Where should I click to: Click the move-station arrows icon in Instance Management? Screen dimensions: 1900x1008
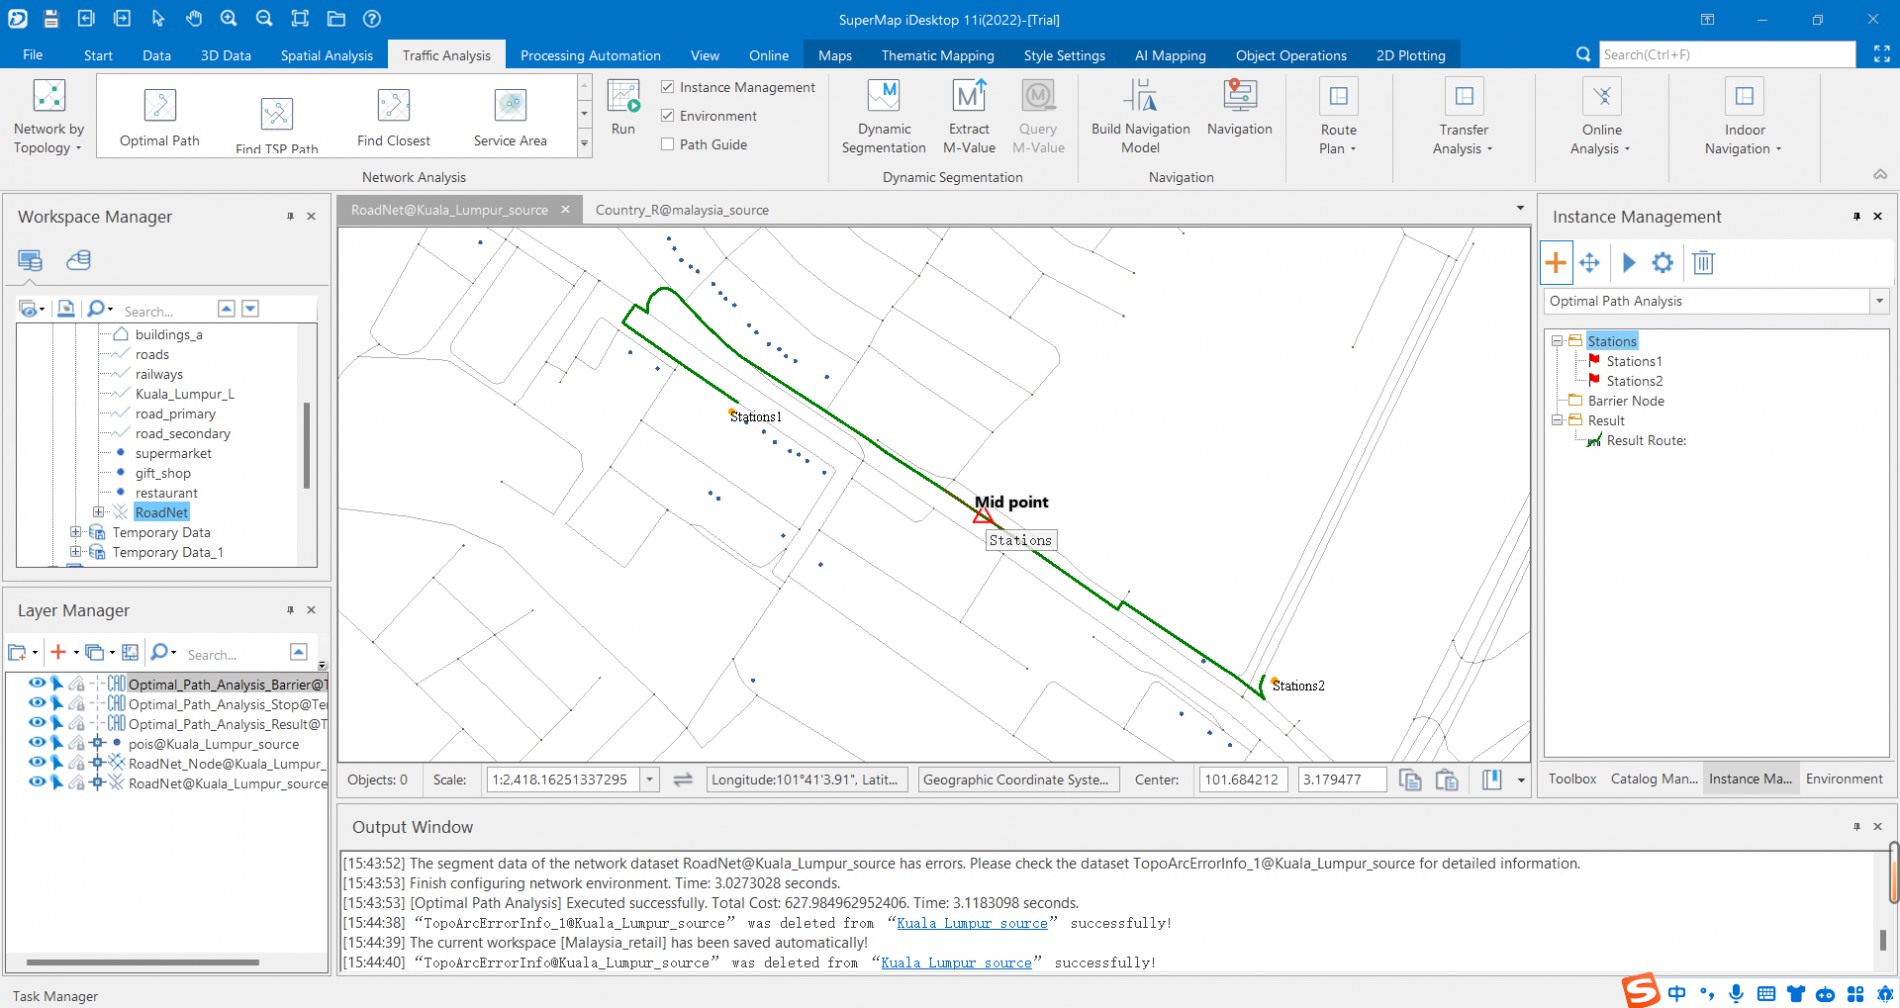point(1589,263)
